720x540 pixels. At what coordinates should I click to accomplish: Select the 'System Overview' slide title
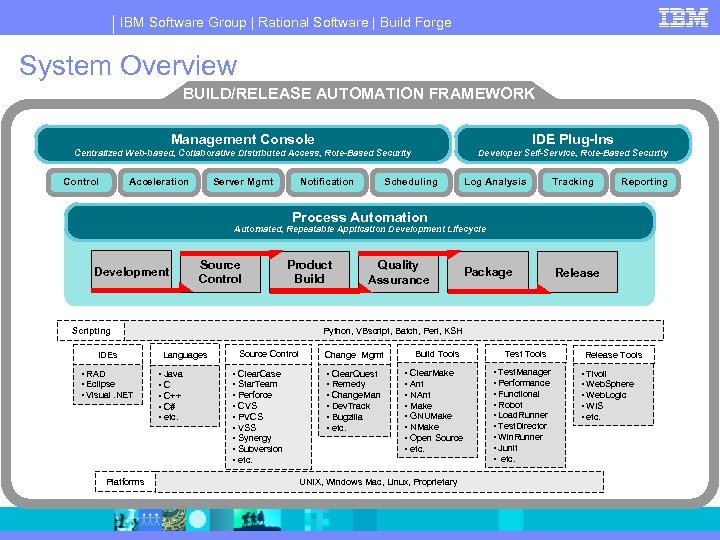[128, 66]
